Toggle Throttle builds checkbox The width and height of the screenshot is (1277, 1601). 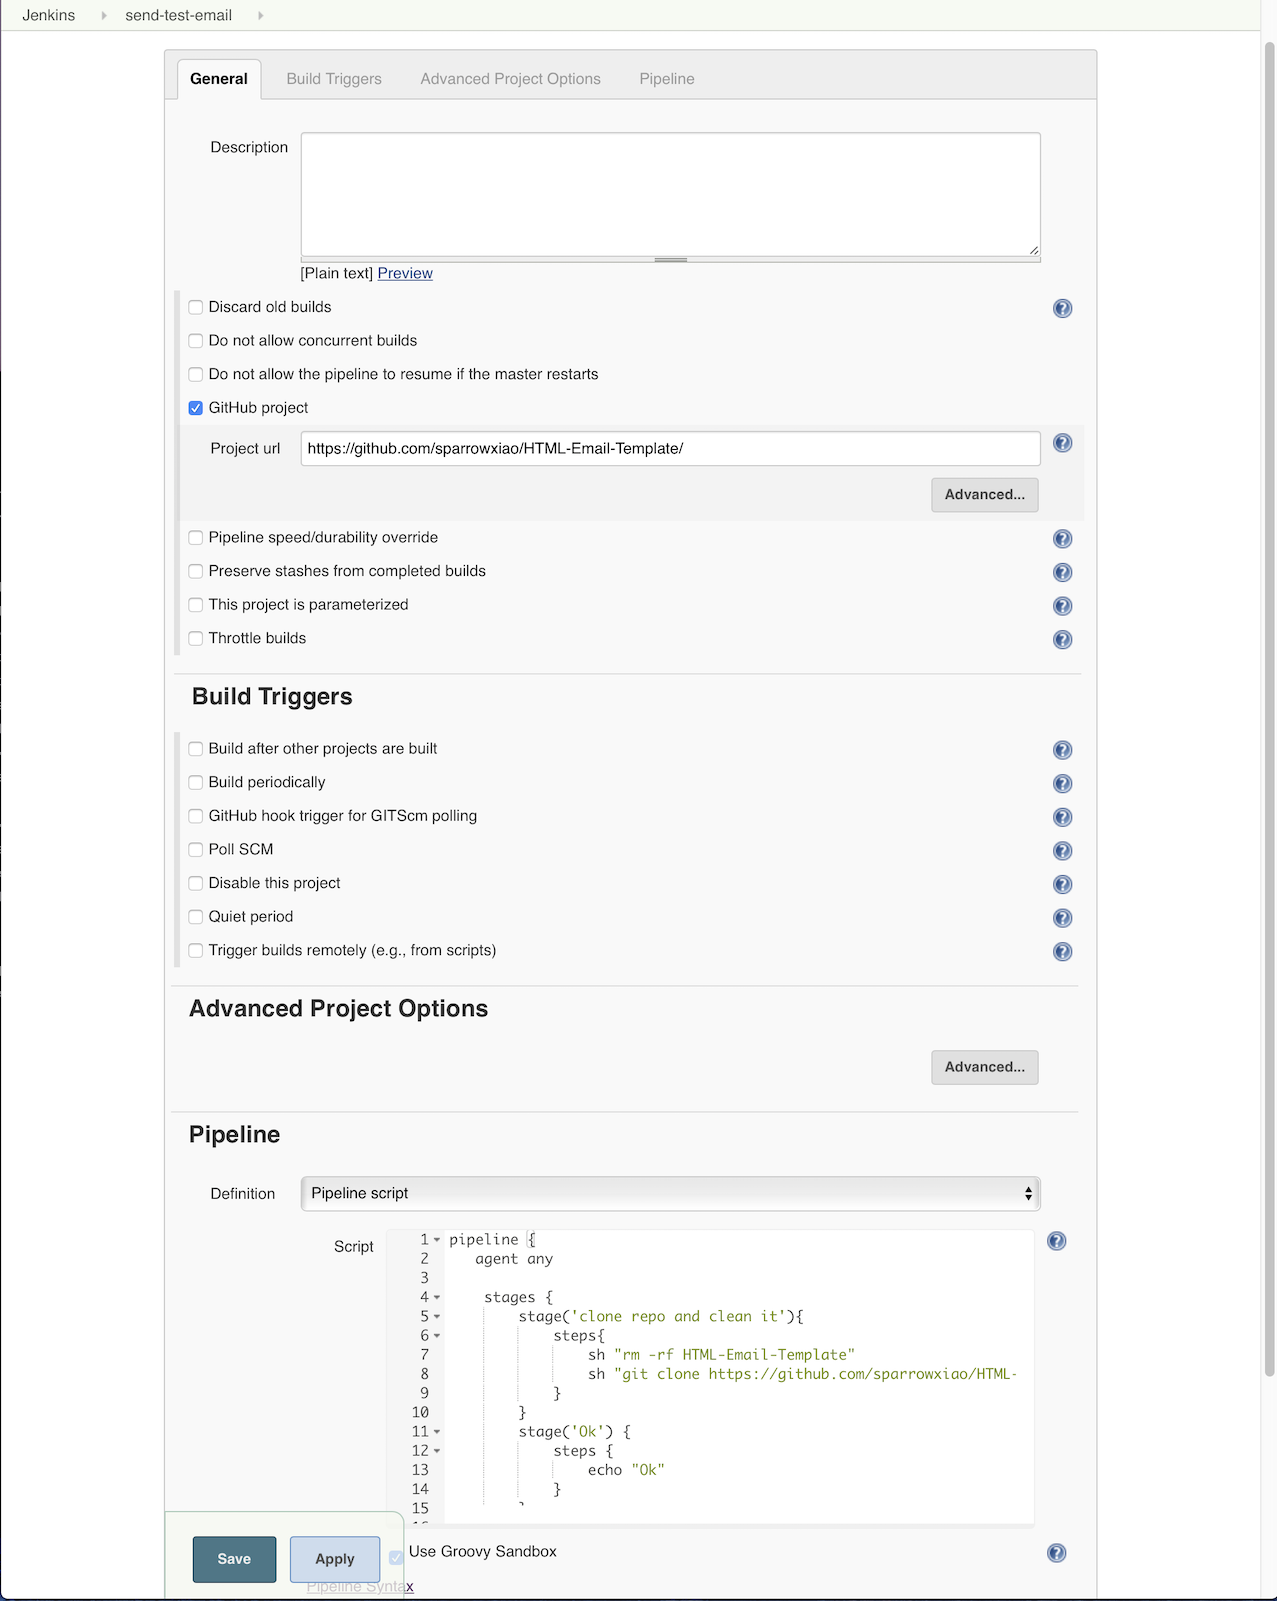pos(196,638)
